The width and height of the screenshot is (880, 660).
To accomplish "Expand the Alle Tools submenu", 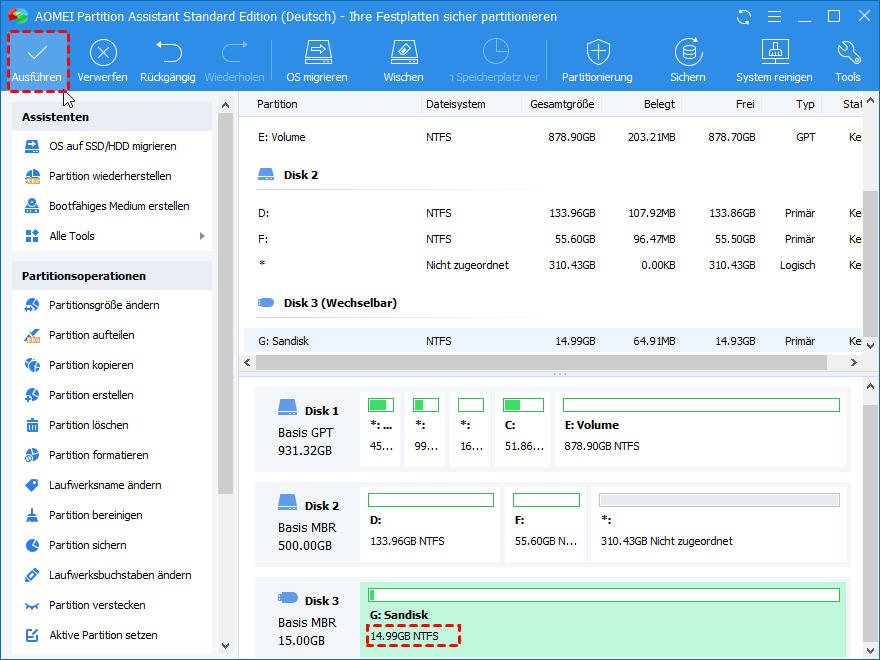I will click(x=113, y=236).
